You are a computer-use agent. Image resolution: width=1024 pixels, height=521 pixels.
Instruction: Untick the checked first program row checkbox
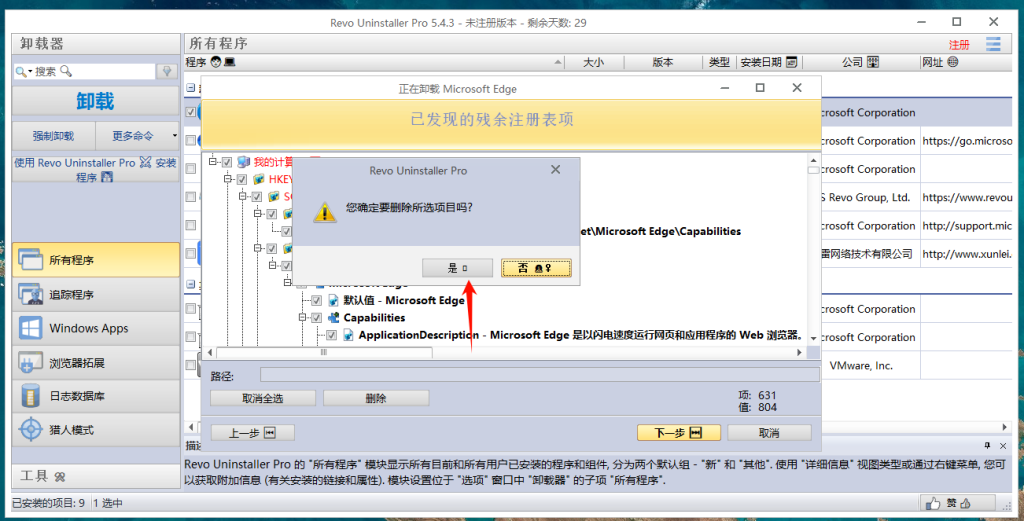[191, 112]
